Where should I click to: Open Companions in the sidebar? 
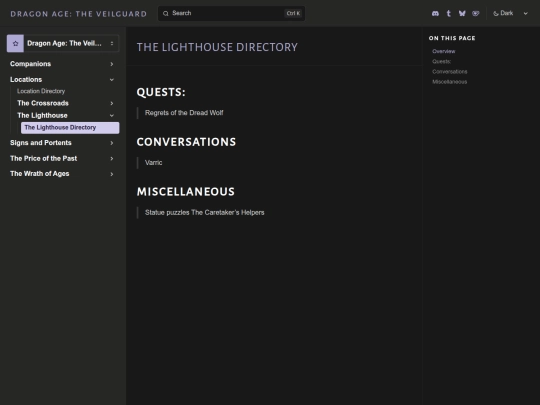pos(30,64)
